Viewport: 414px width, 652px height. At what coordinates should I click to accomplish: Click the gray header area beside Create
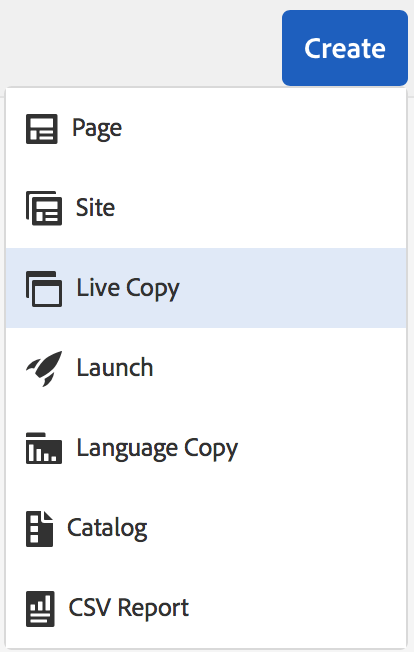click(139, 42)
